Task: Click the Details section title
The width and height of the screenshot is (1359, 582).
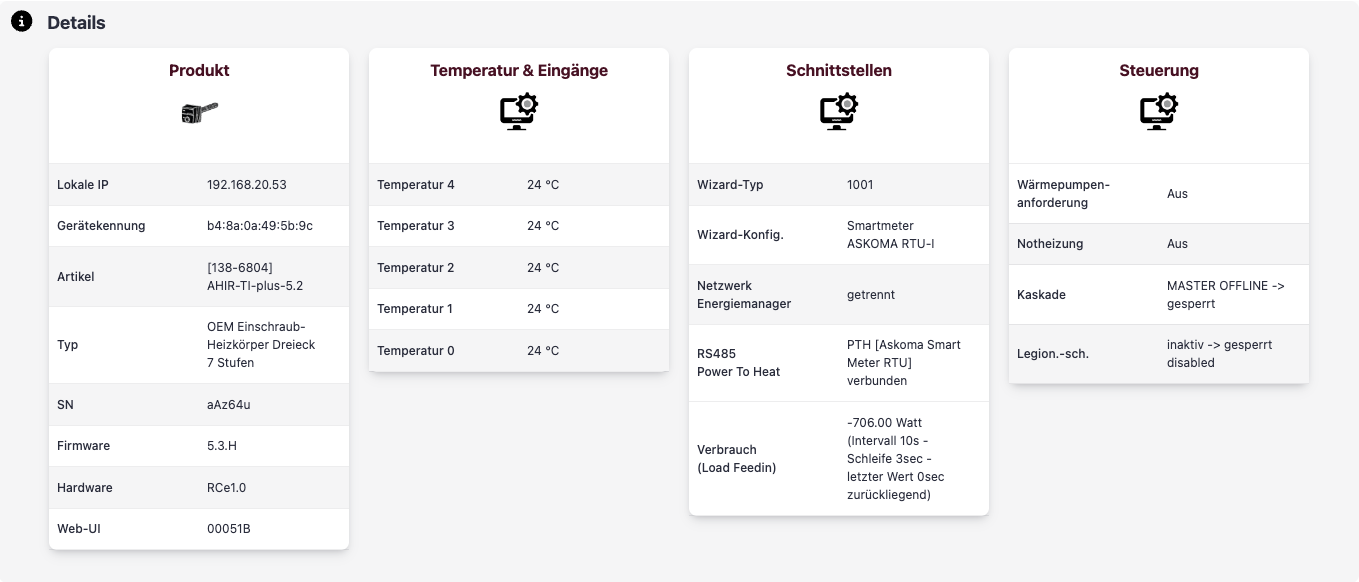Action: 76,22
